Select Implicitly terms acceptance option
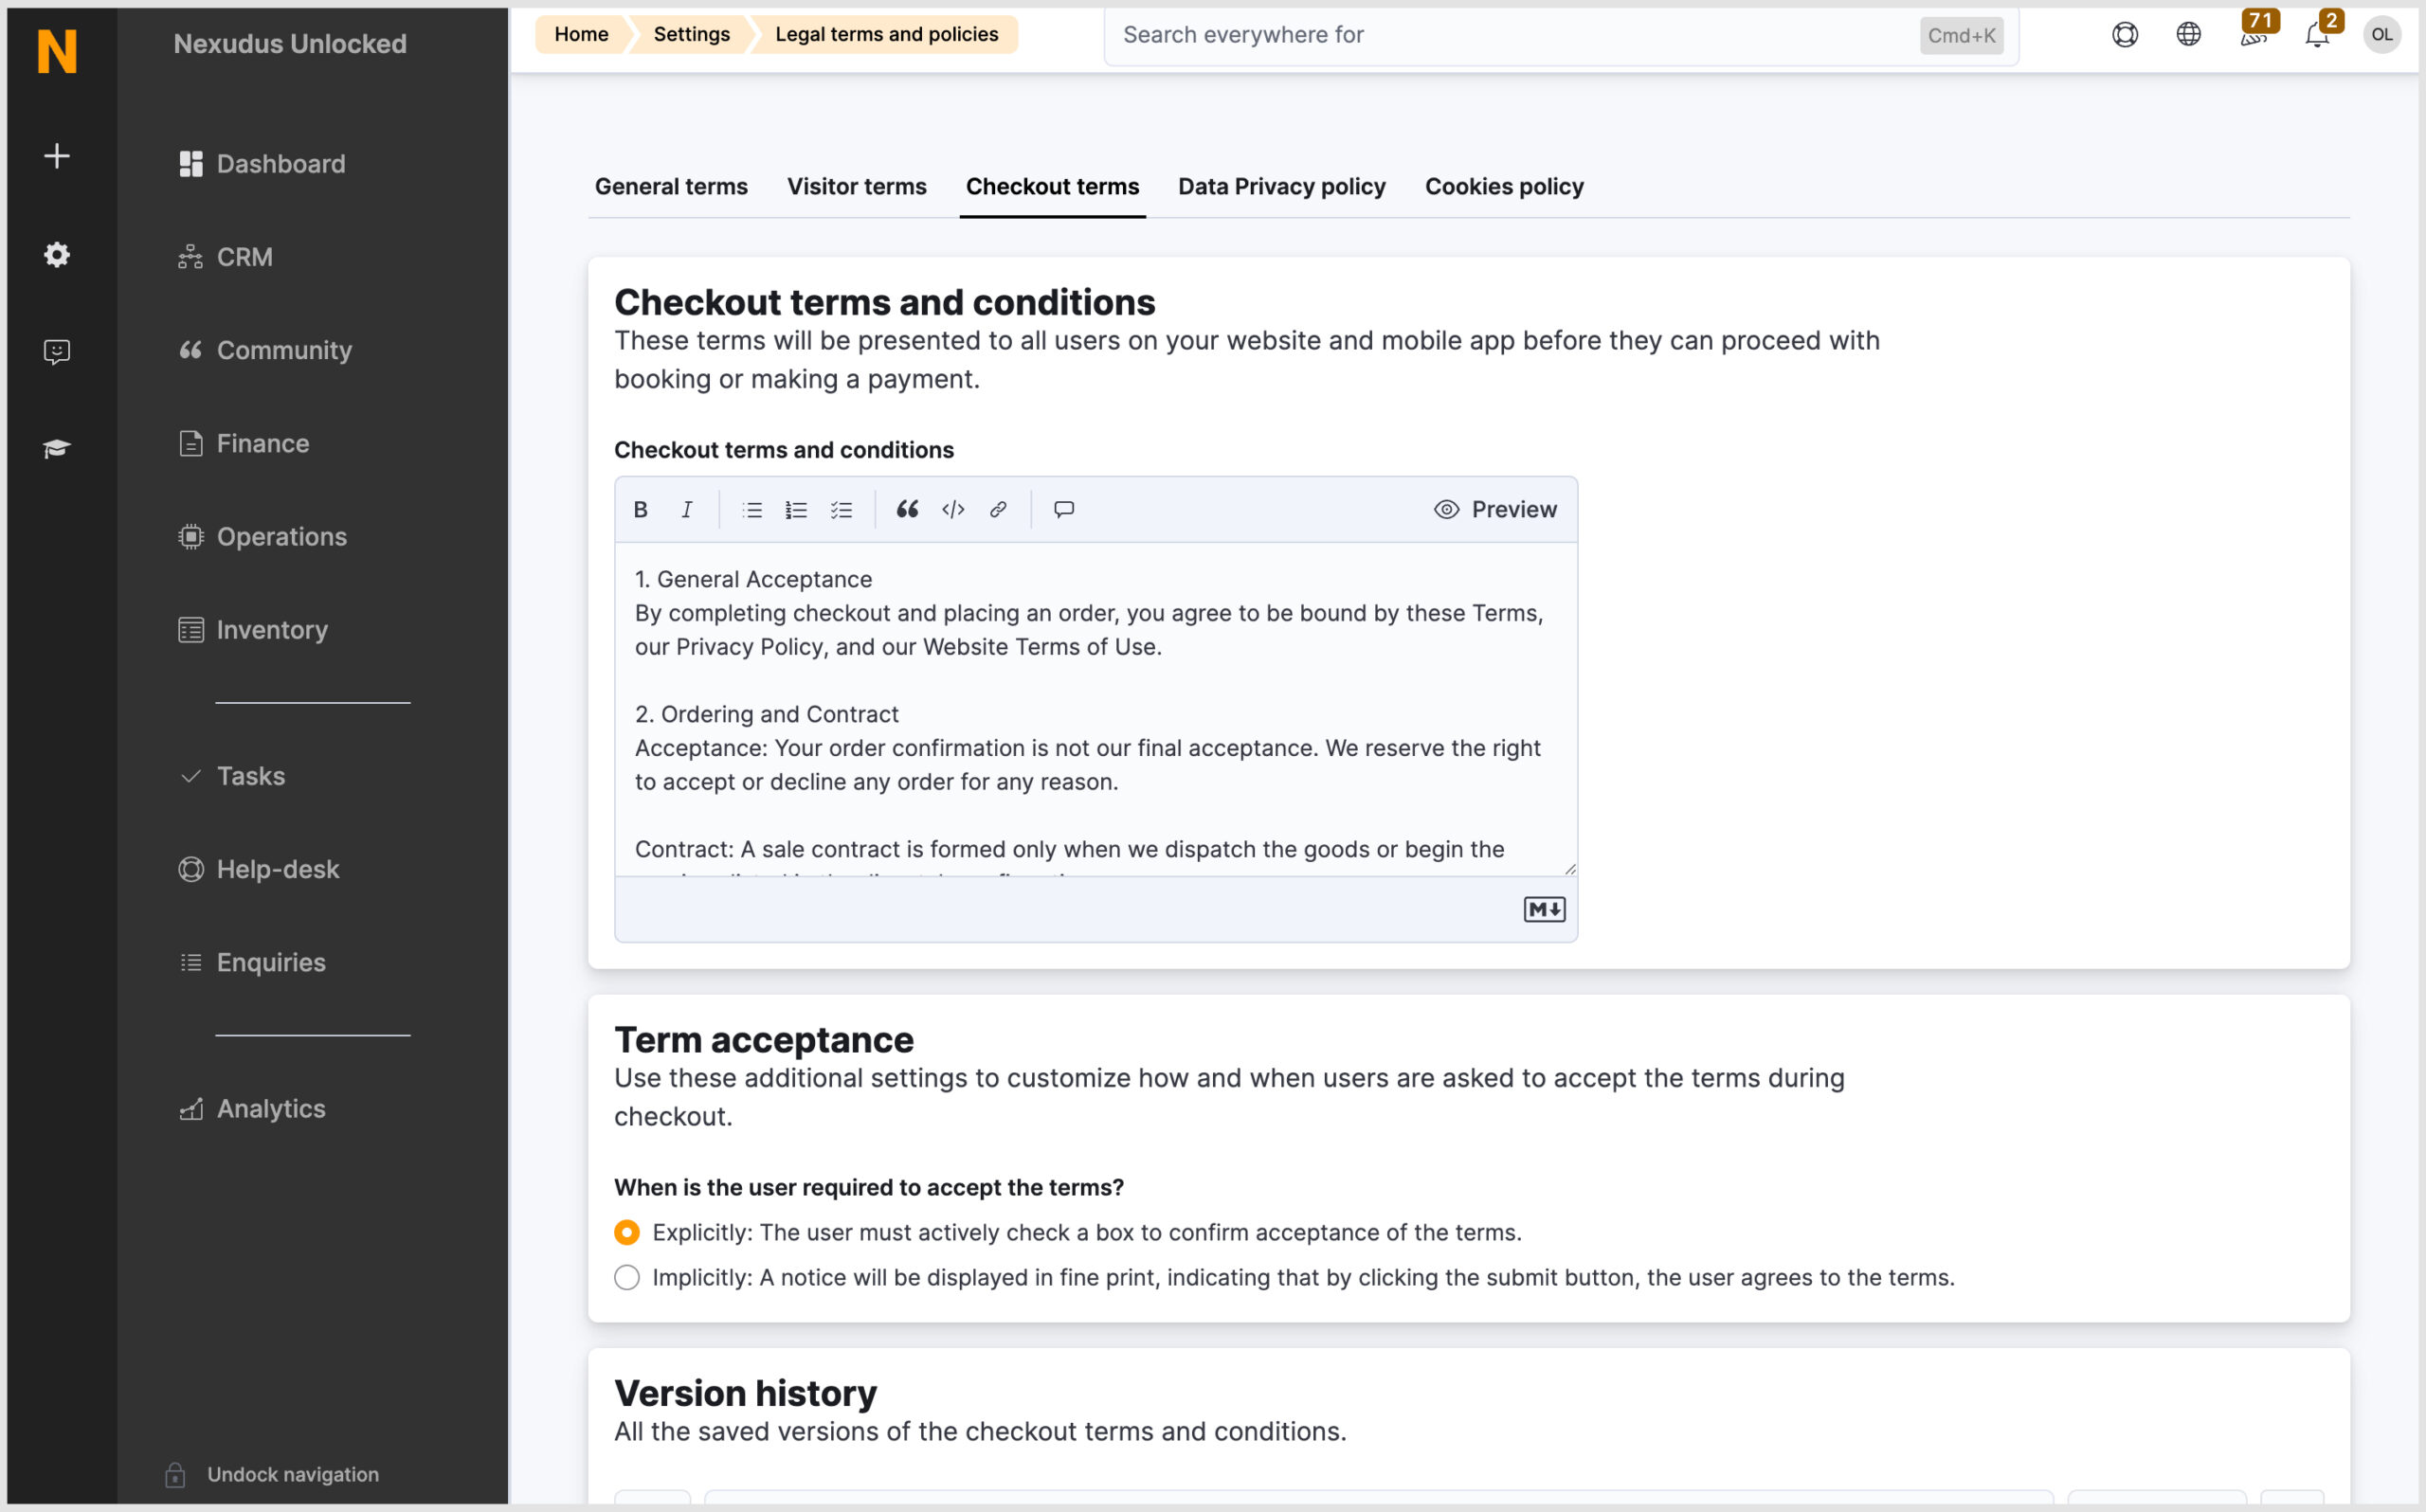 [627, 1277]
